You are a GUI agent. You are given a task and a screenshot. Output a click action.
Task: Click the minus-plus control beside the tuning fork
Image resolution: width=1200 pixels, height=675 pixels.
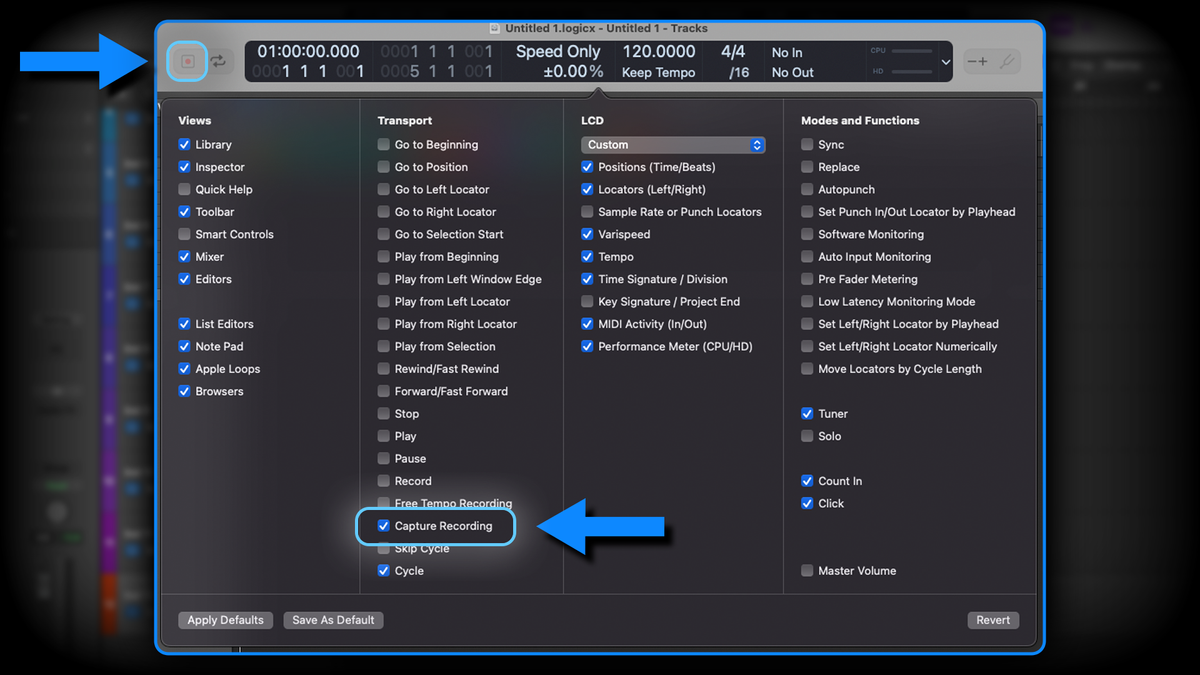(x=978, y=61)
